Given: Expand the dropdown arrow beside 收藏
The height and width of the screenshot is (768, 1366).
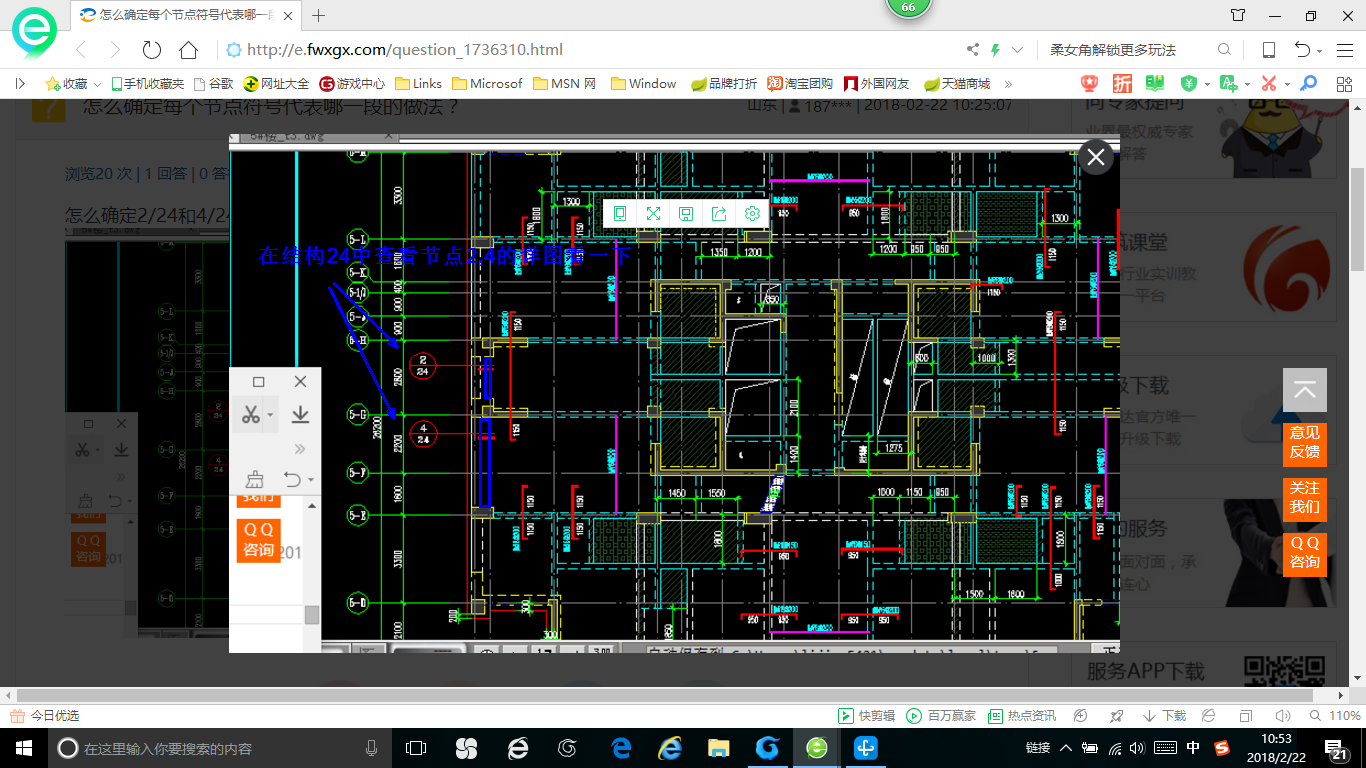Looking at the screenshot, I should coord(98,84).
